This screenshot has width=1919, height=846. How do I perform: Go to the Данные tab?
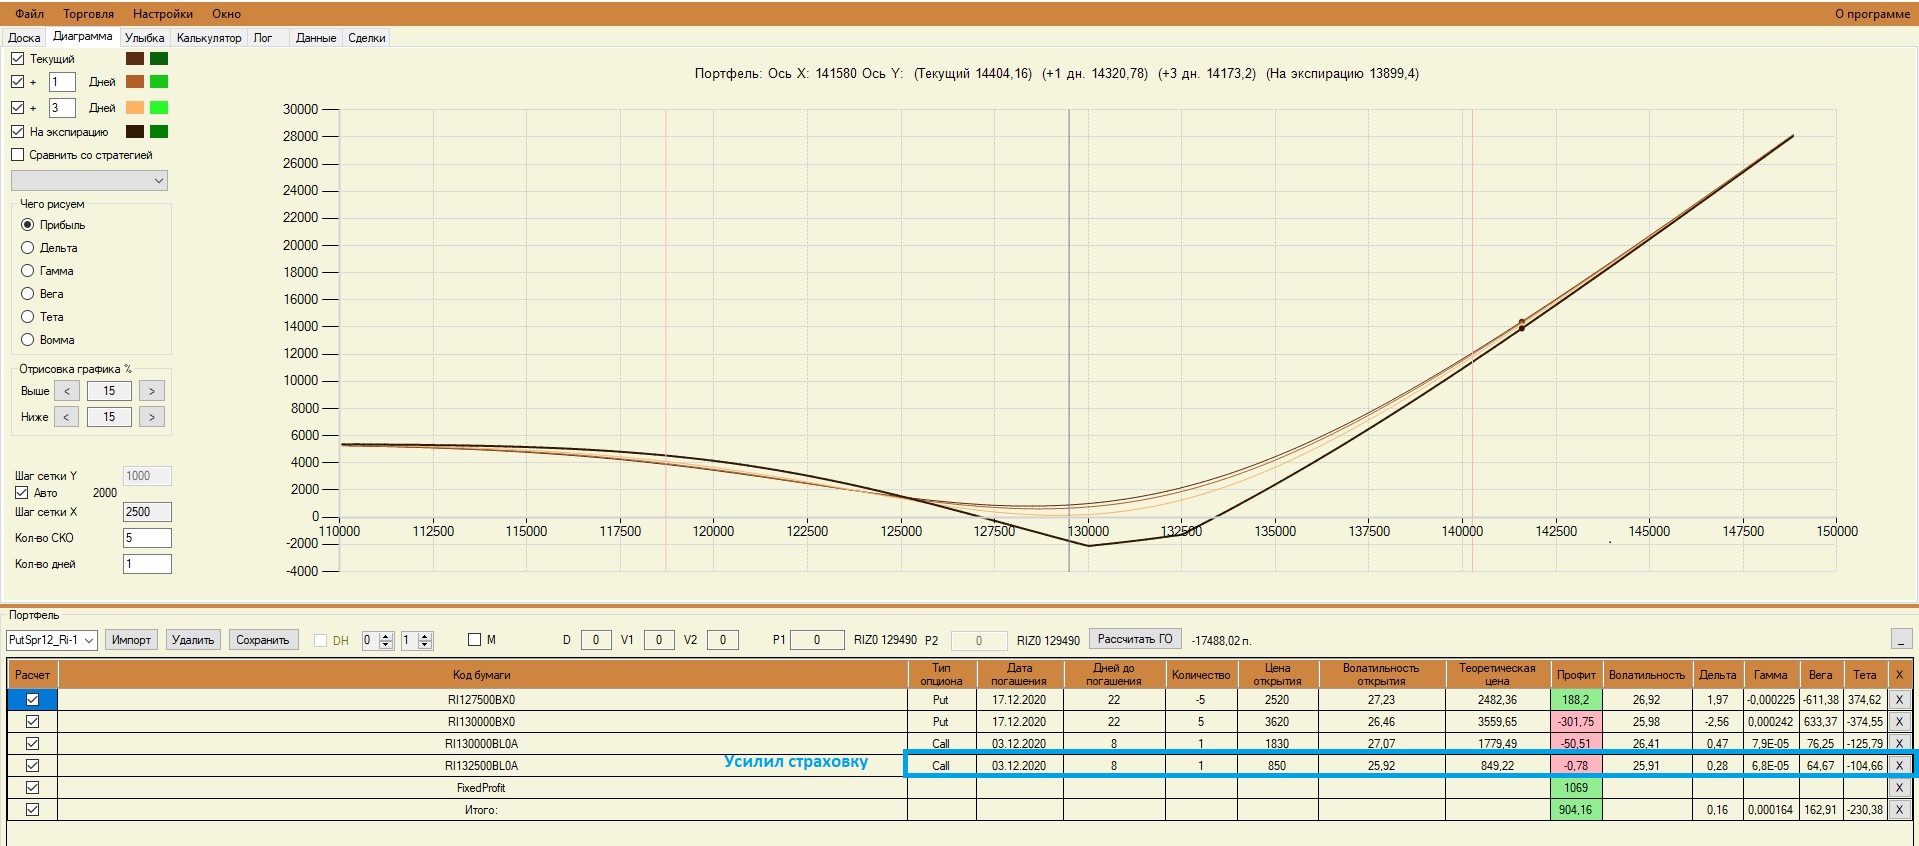(x=316, y=38)
